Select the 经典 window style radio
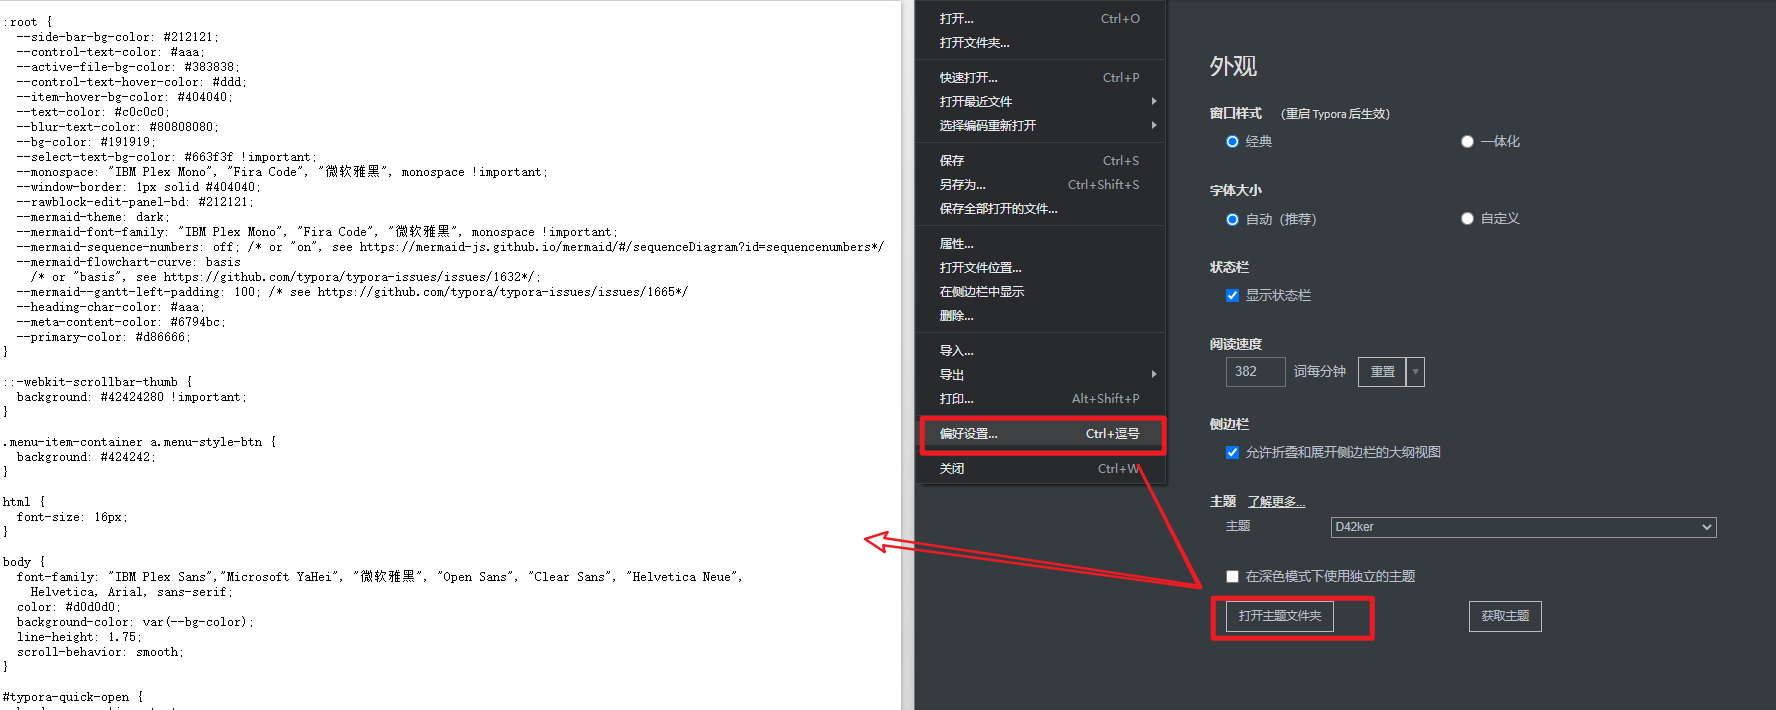1776x710 pixels. [1232, 142]
